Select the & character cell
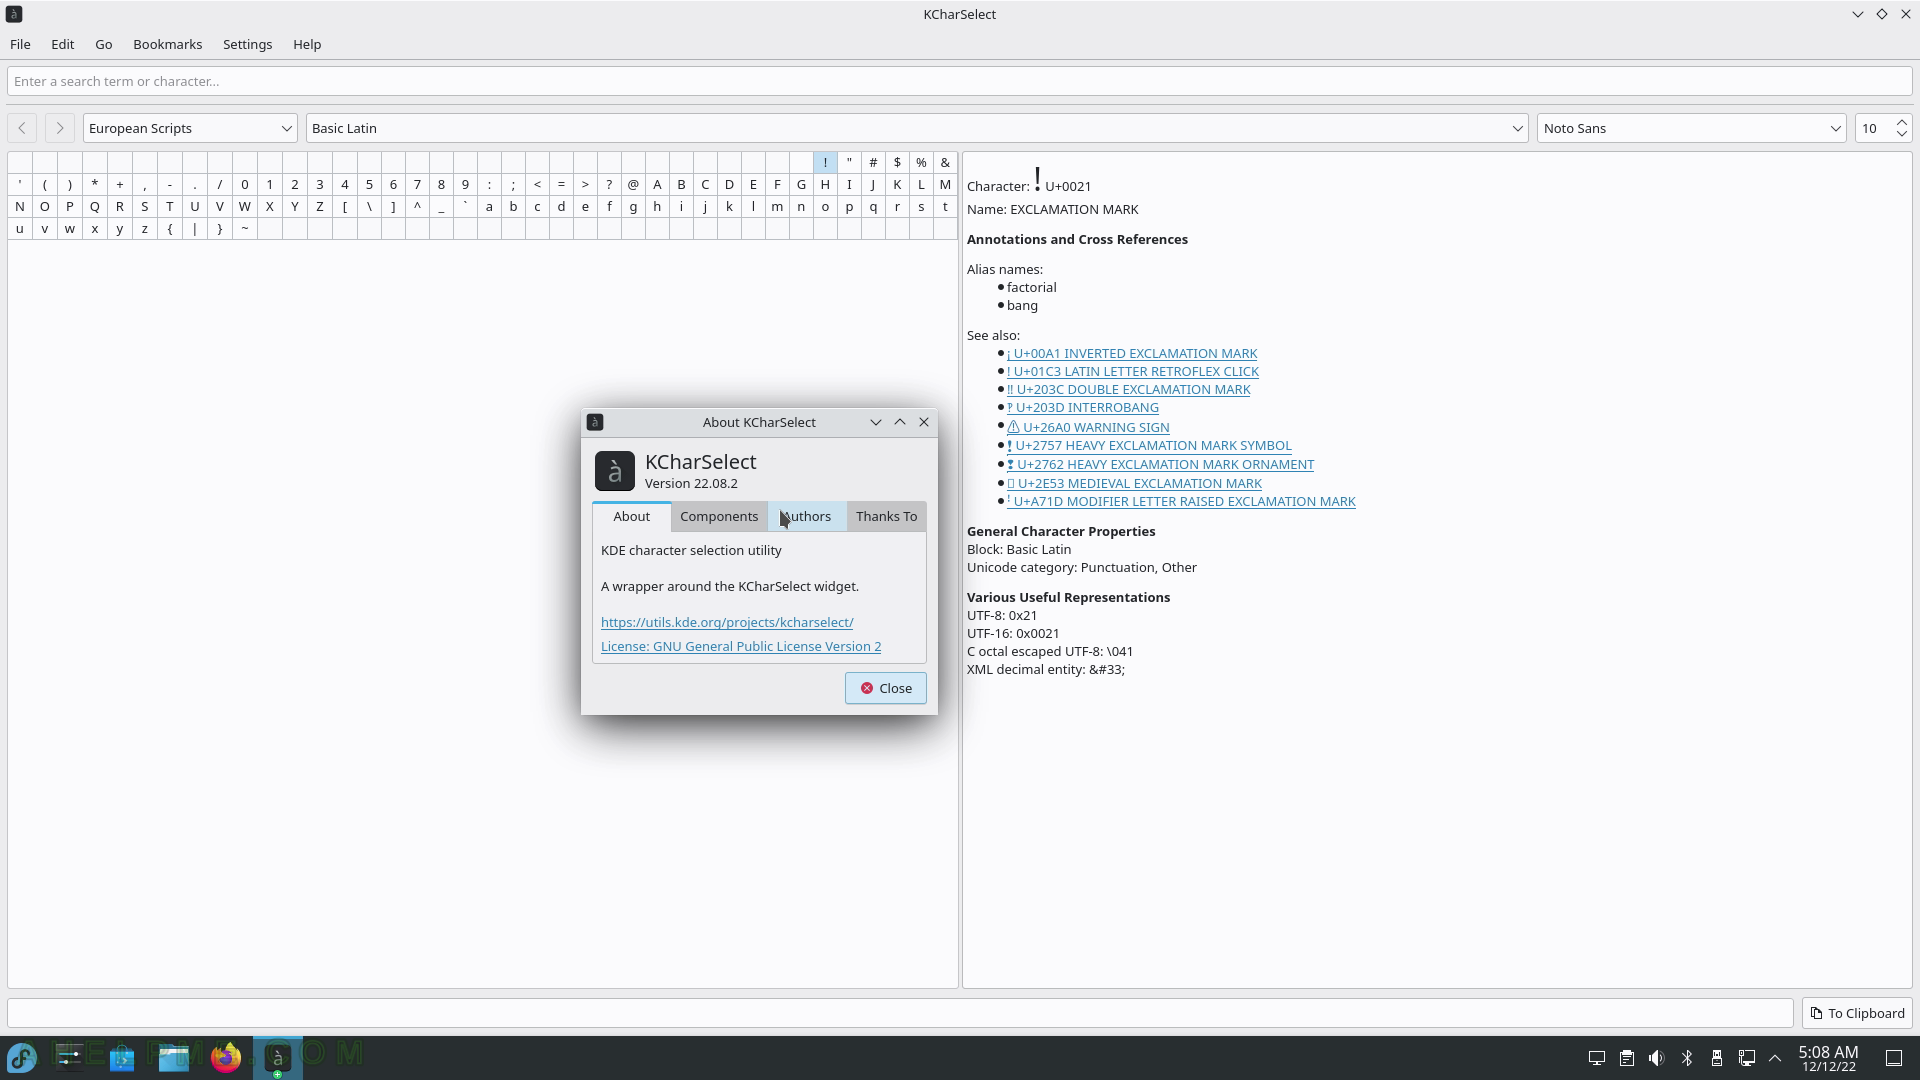Viewport: 1920px width, 1080px height. click(945, 162)
